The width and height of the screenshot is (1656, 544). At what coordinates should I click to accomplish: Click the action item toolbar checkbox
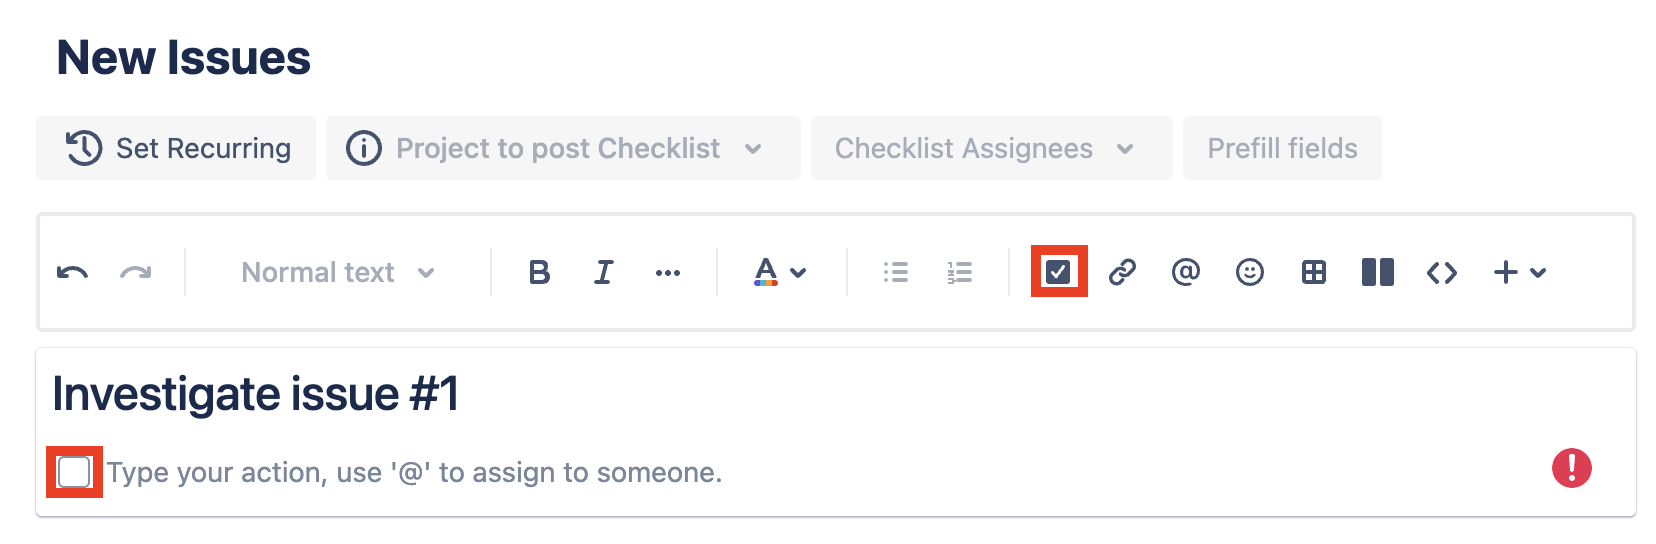click(1058, 272)
